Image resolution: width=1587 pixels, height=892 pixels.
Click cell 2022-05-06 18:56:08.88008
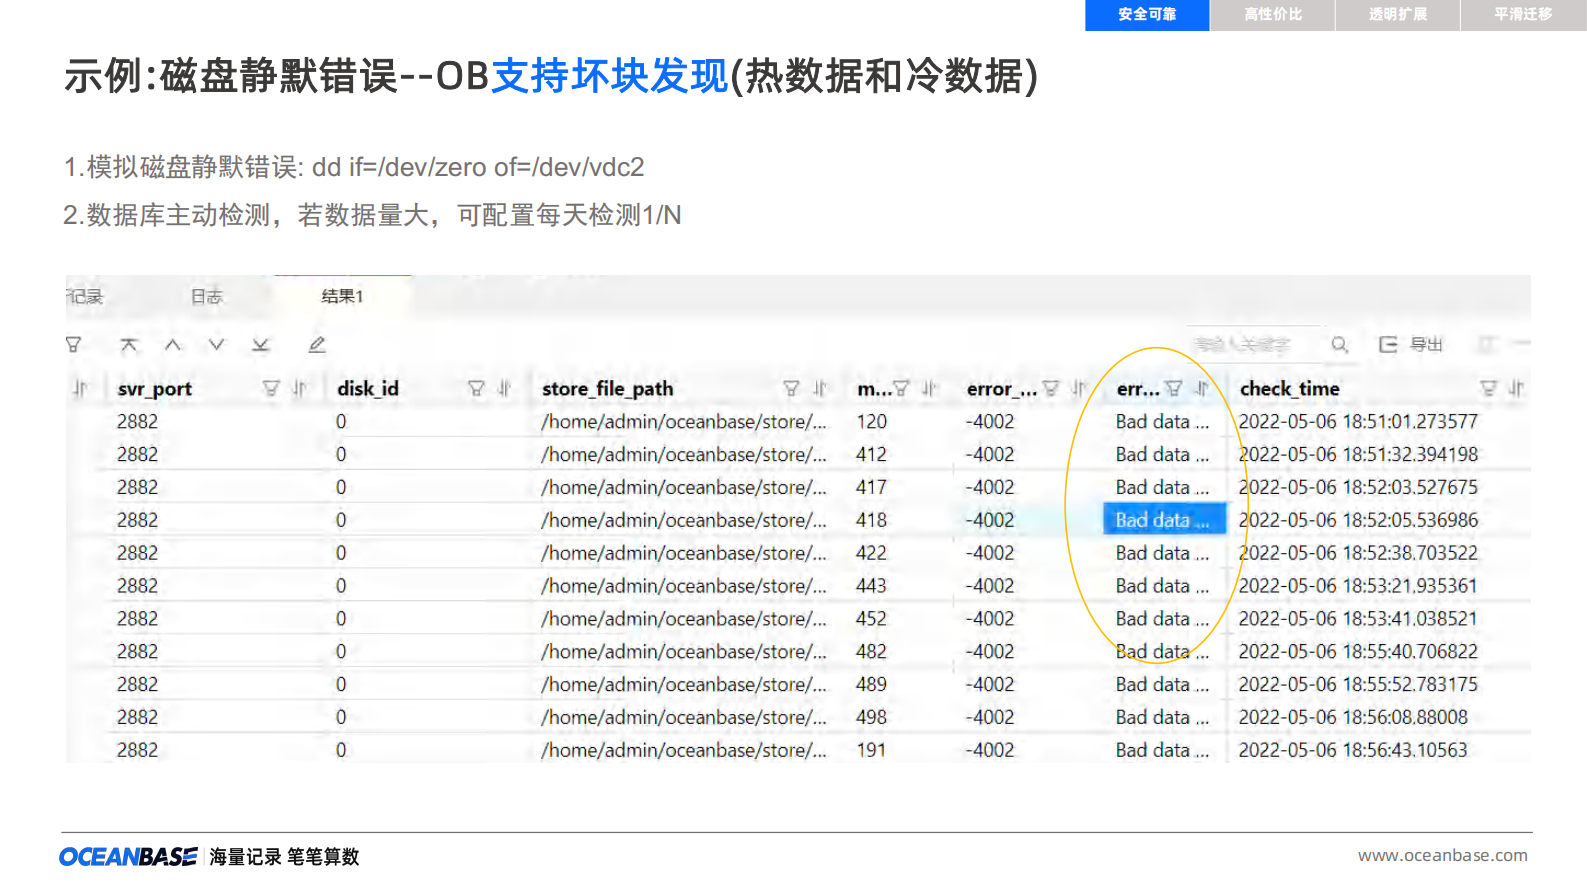click(x=1353, y=718)
